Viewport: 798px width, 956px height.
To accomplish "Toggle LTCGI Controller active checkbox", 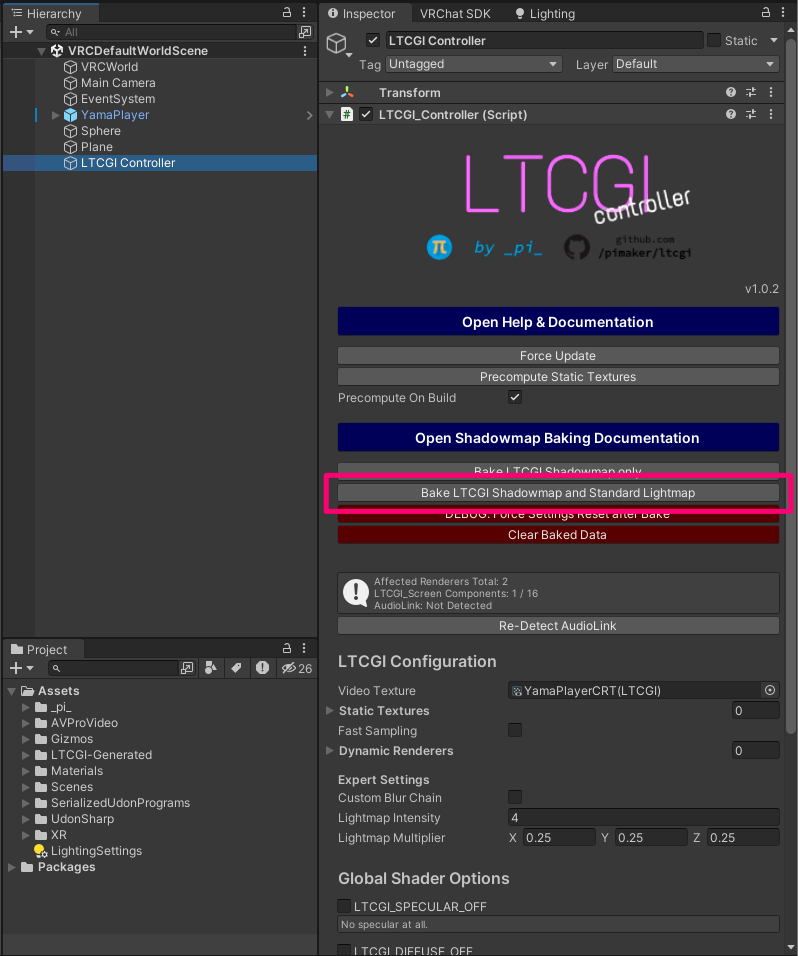I will 372,40.
